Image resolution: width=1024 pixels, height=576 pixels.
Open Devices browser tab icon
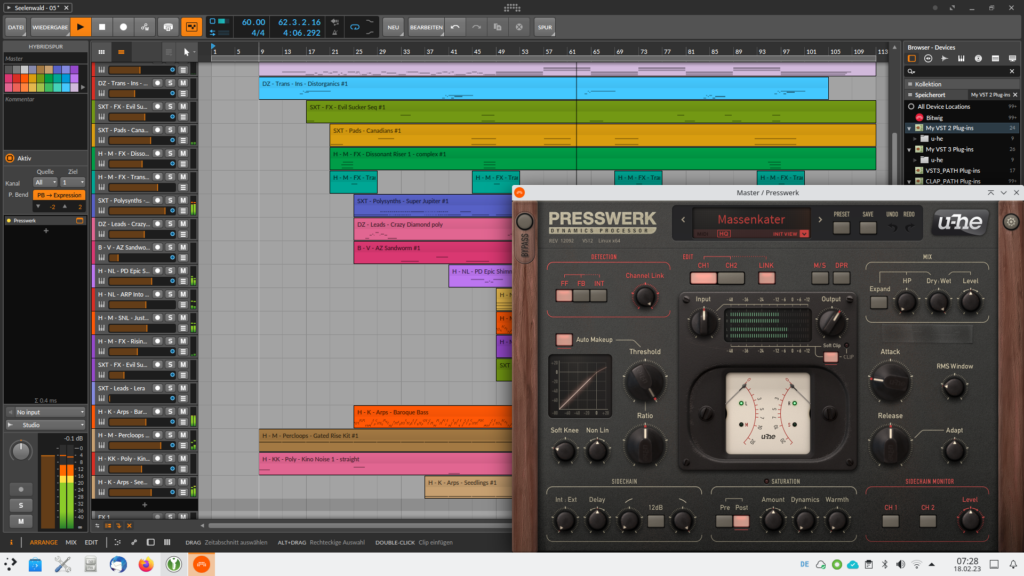(x=912, y=59)
